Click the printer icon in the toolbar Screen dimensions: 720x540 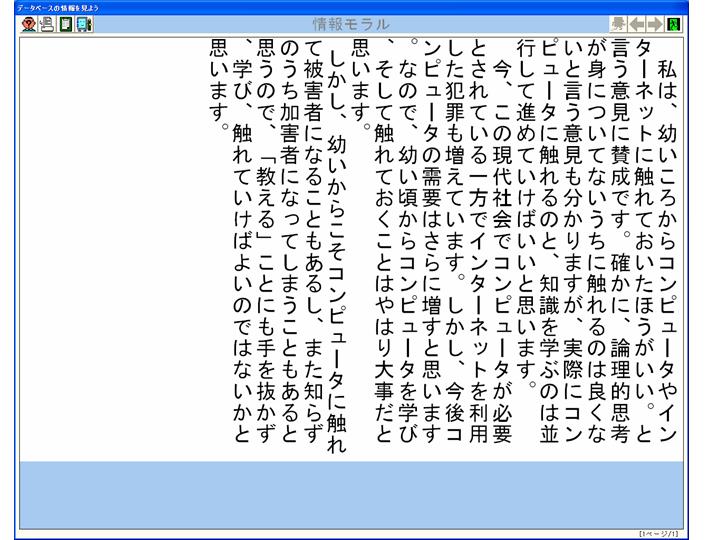(x=46, y=24)
